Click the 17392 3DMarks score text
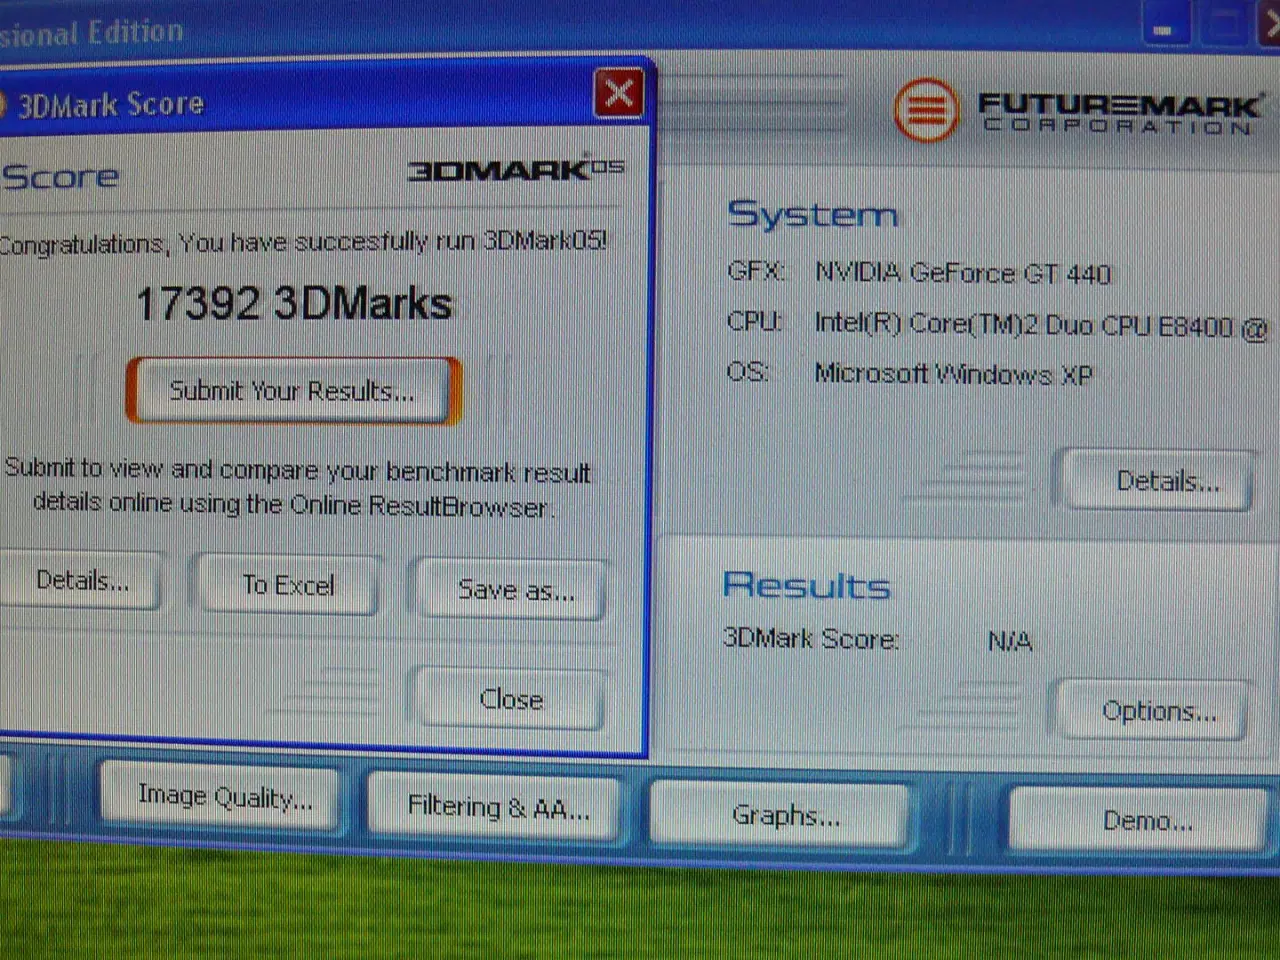 coord(293,304)
